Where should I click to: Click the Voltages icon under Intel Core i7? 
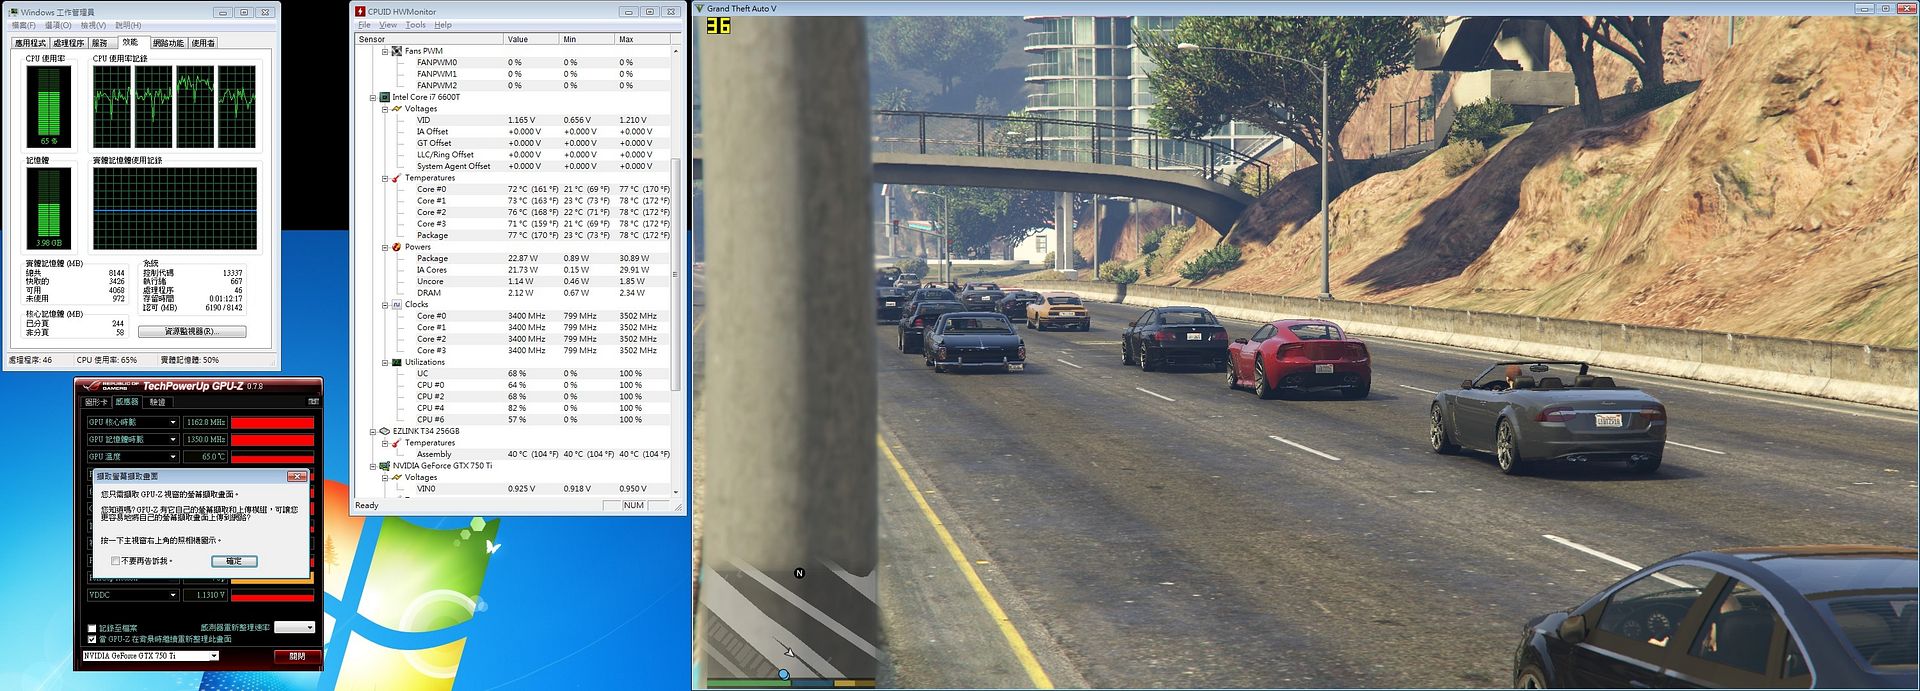(397, 109)
